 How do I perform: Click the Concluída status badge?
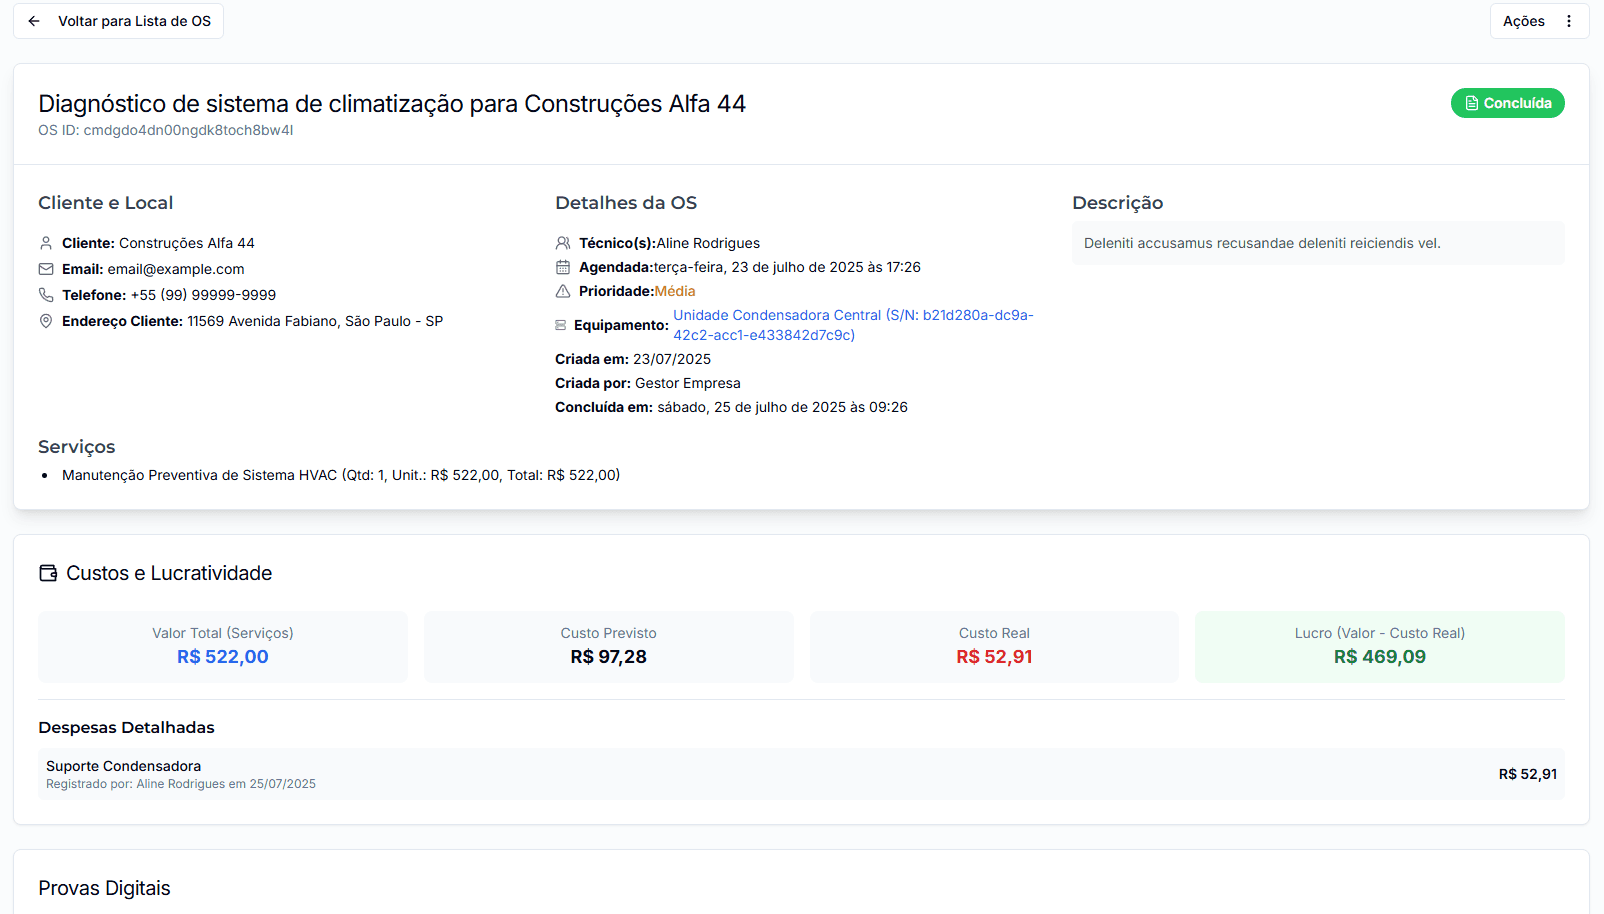(x=1507, y=103)
